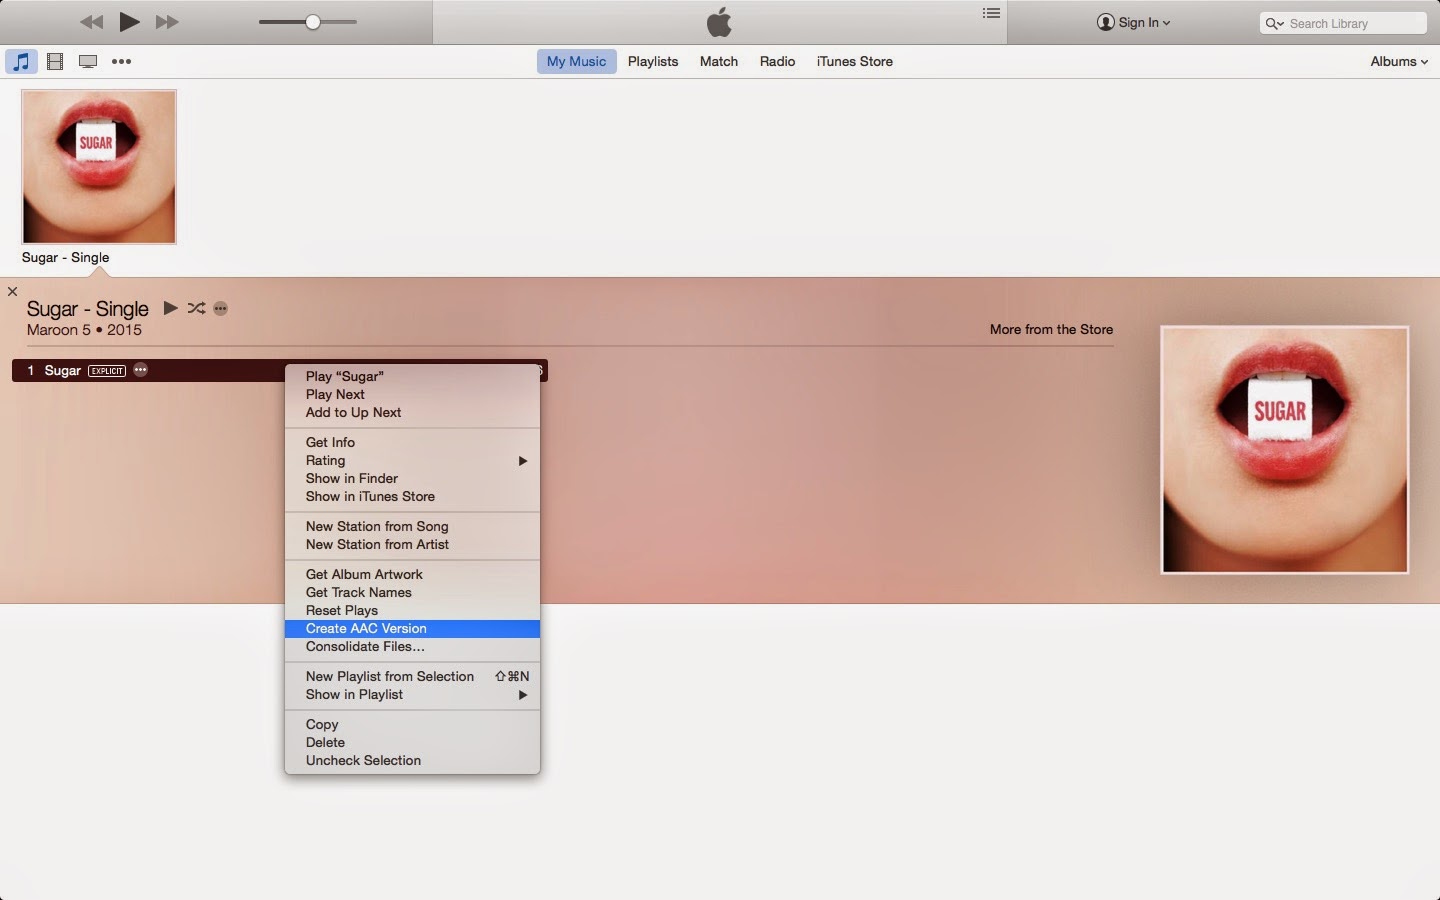1440x900 pixels.
Task: Shuffle the Sugar - Single album
Action: [196, 308]
